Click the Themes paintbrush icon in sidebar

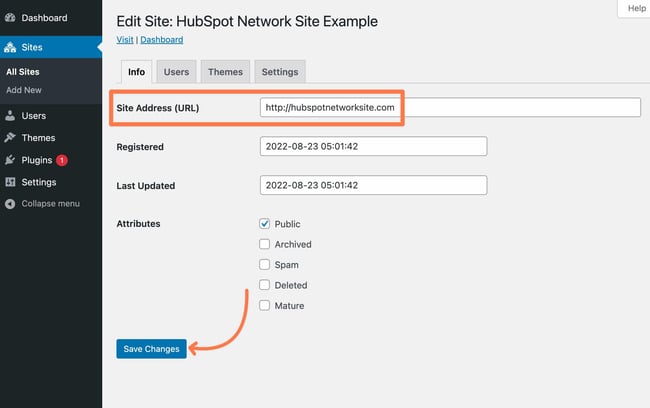click(x=10, y=138)
